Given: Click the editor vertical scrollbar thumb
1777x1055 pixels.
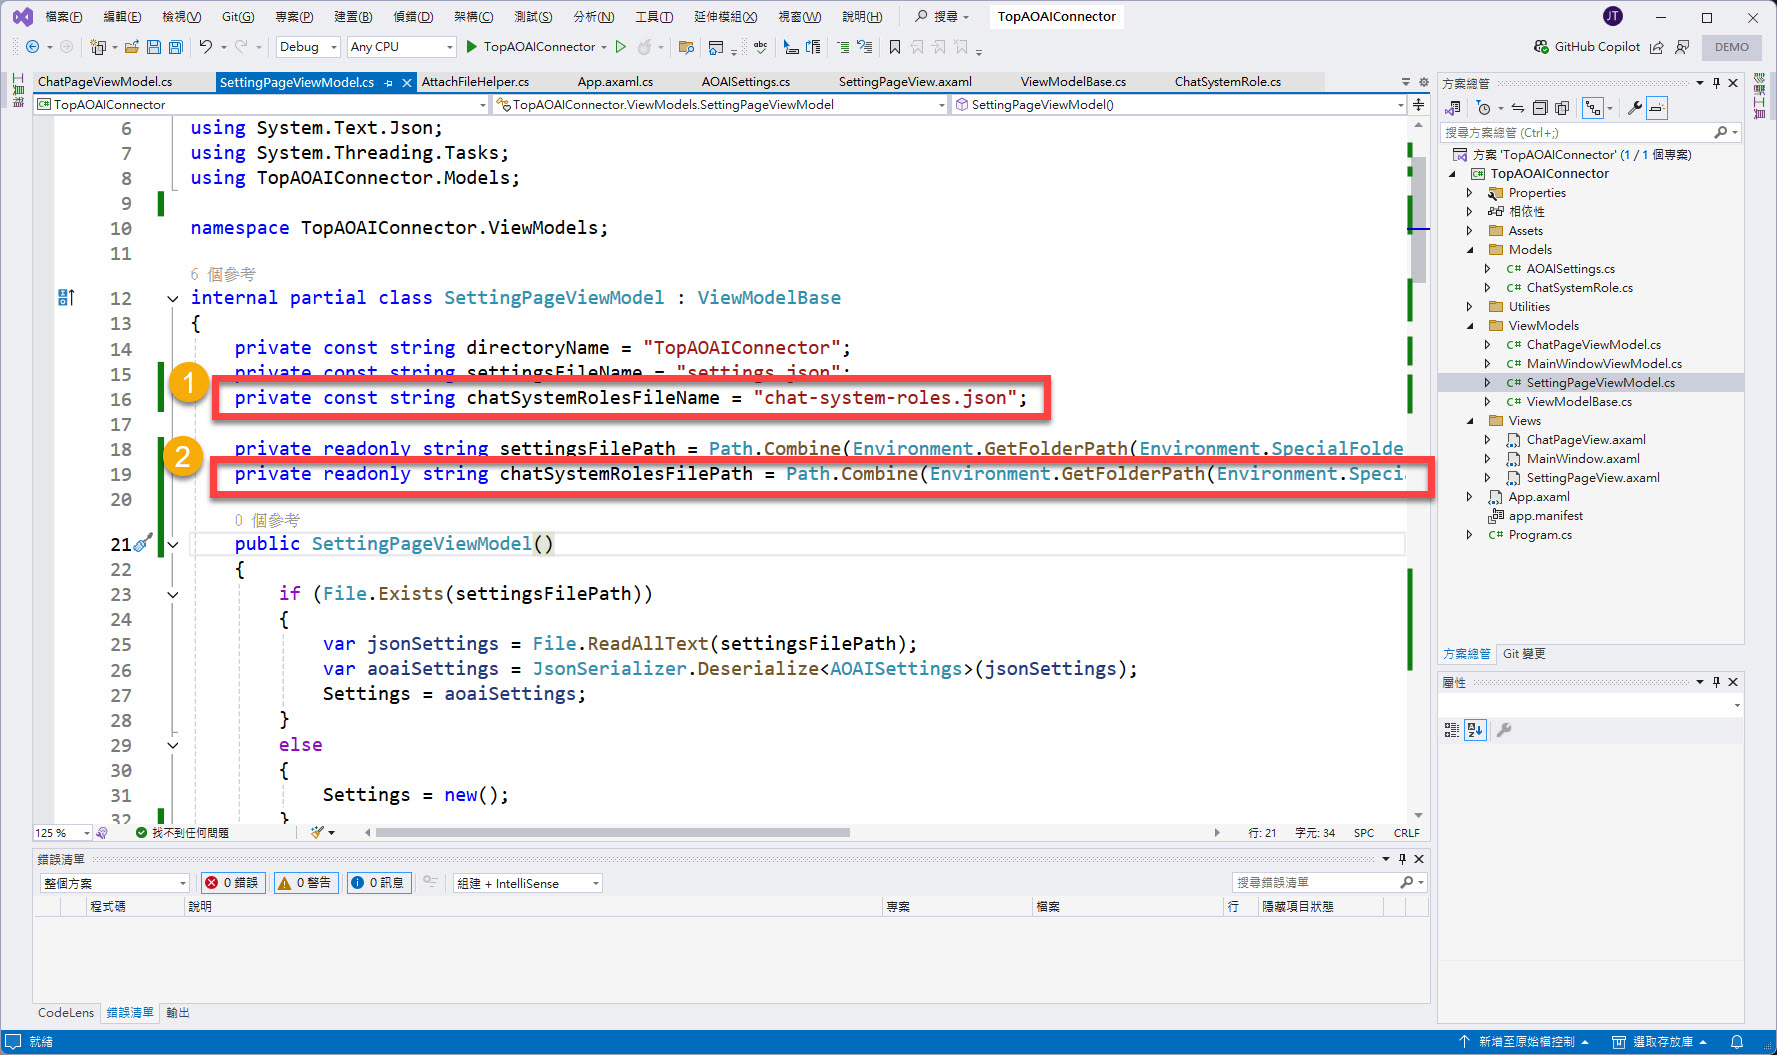Looking at the screenshot, I should 1418,220.
